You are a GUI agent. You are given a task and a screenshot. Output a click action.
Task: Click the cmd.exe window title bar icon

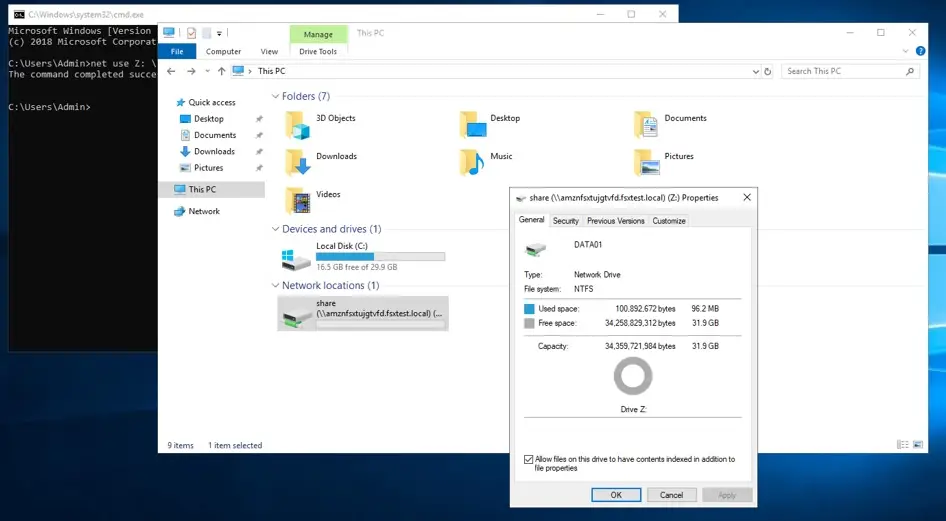point(19,14)
